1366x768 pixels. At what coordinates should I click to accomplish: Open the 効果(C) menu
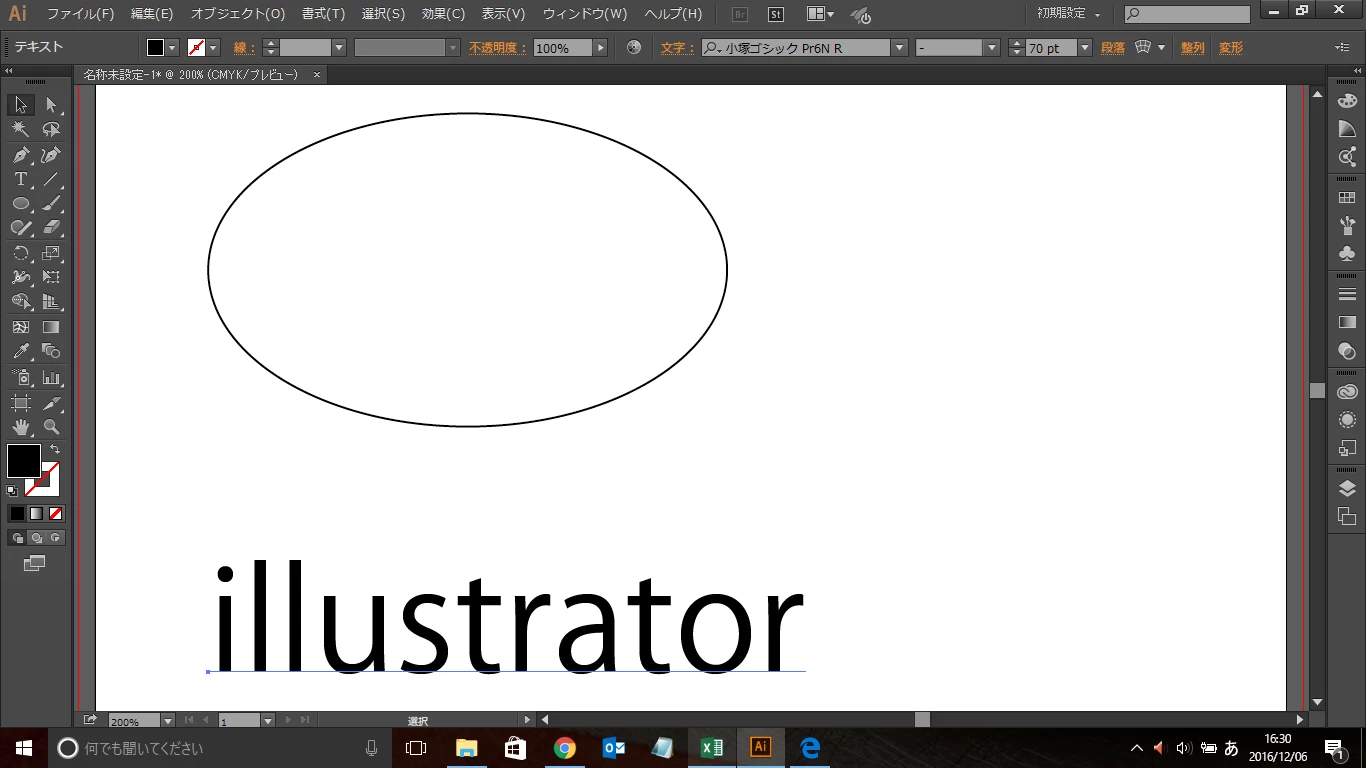pyautogui.click(x=443, y=14)
